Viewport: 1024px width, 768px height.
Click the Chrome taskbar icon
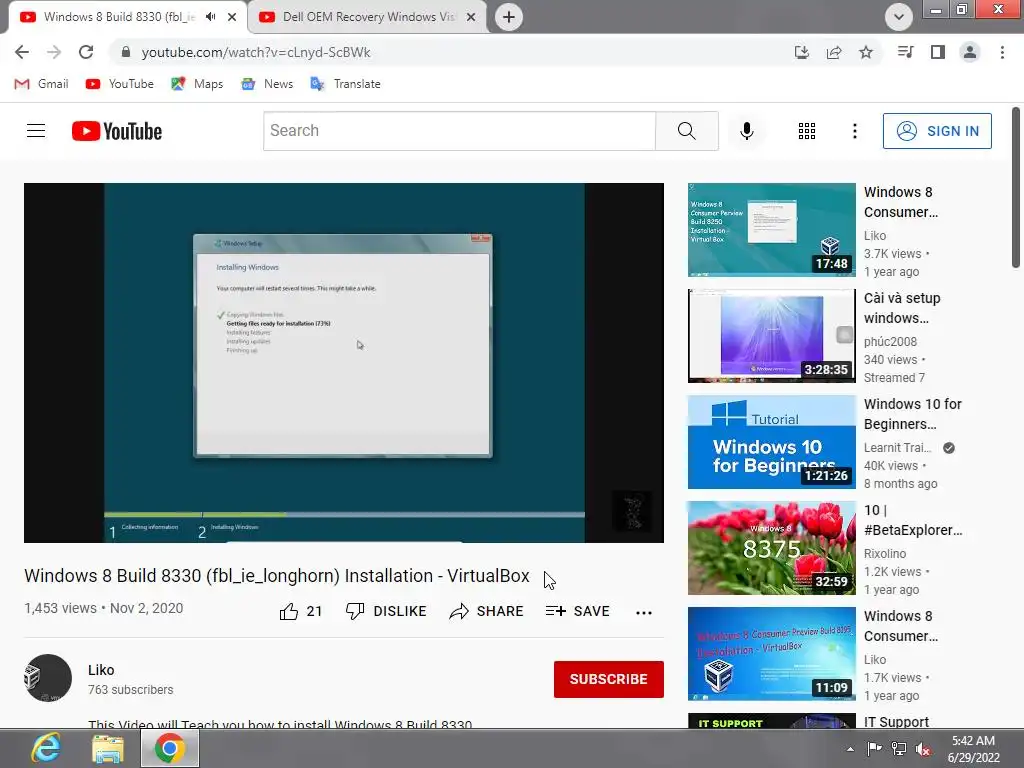(169, 748)
